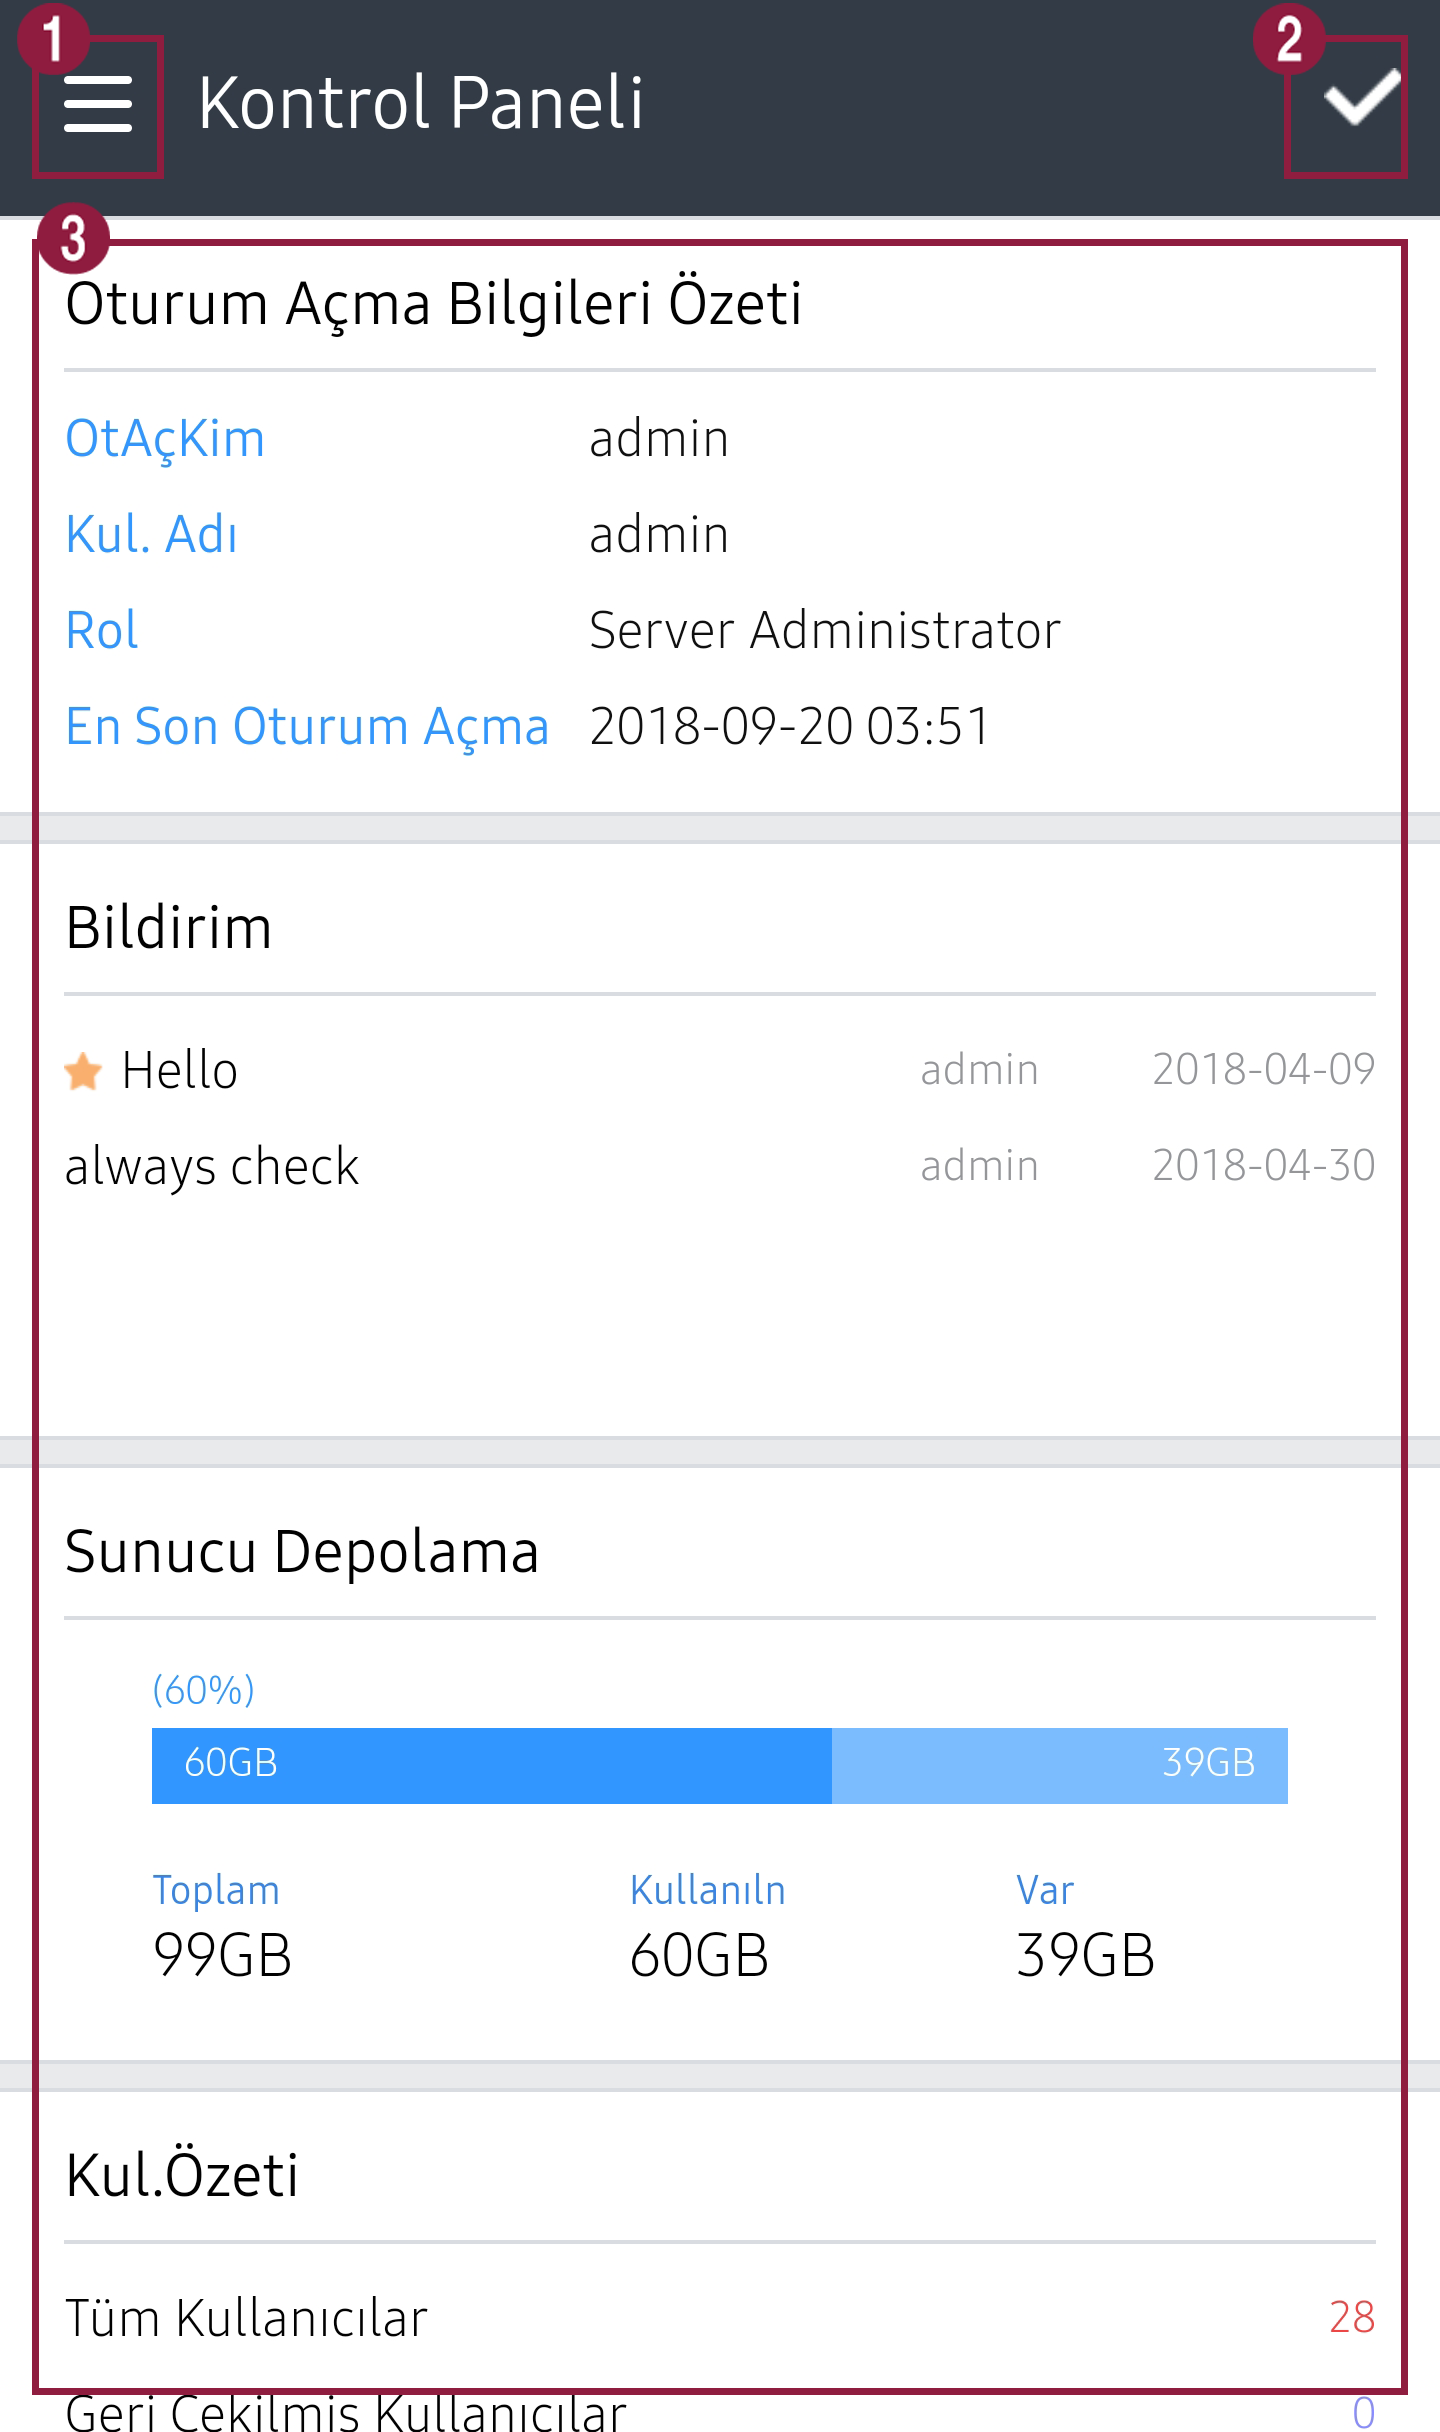Viewport: 1440px width, 2432px height.
Task: Click the Kul.Özeti section header
Action: pos(182,2175)
